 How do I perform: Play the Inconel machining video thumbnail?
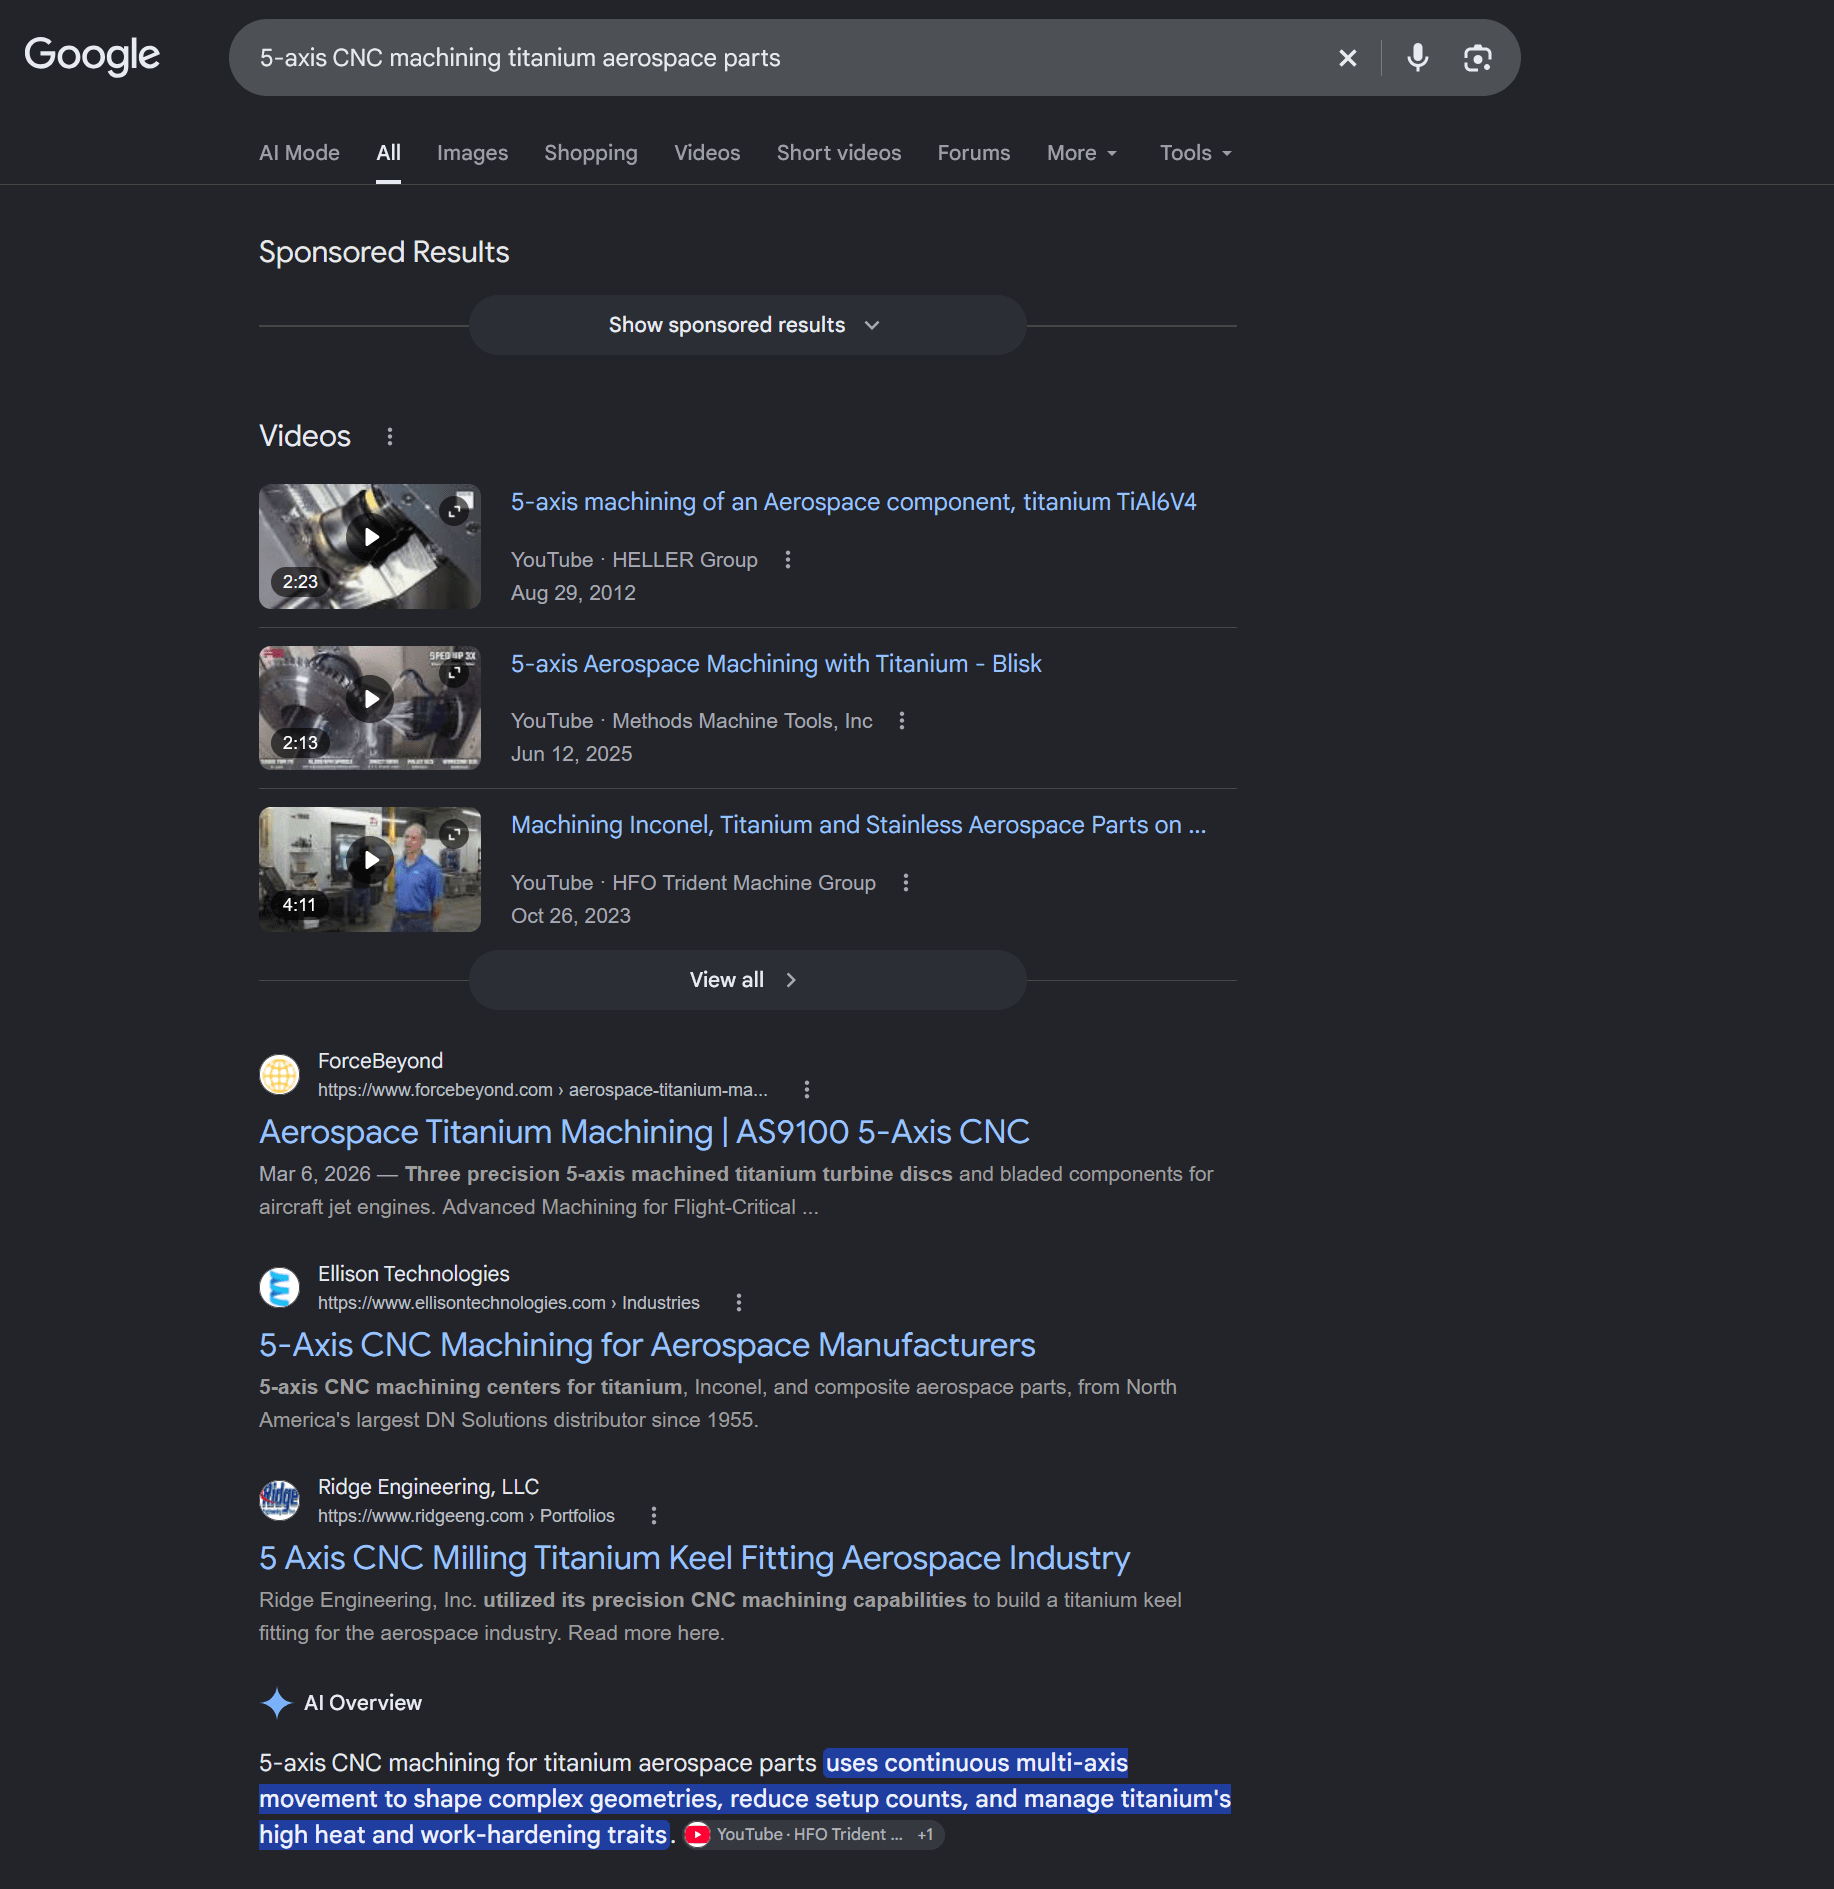(x=370, y=860)
